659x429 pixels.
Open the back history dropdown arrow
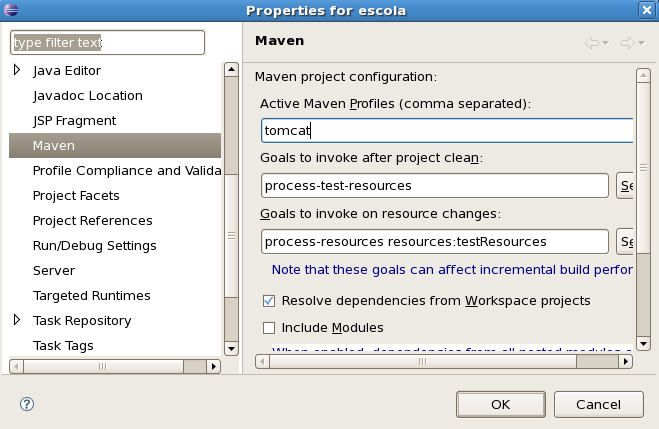(x=606, y=43)
